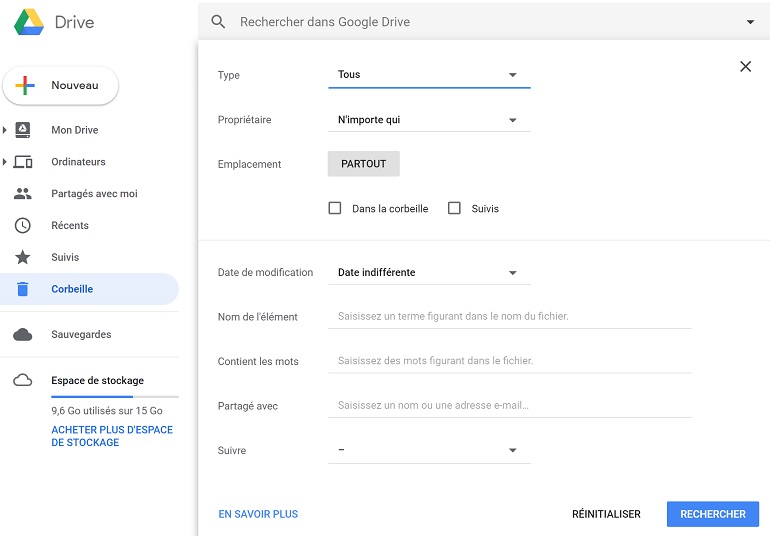Click the Google Drive logo

29,22
